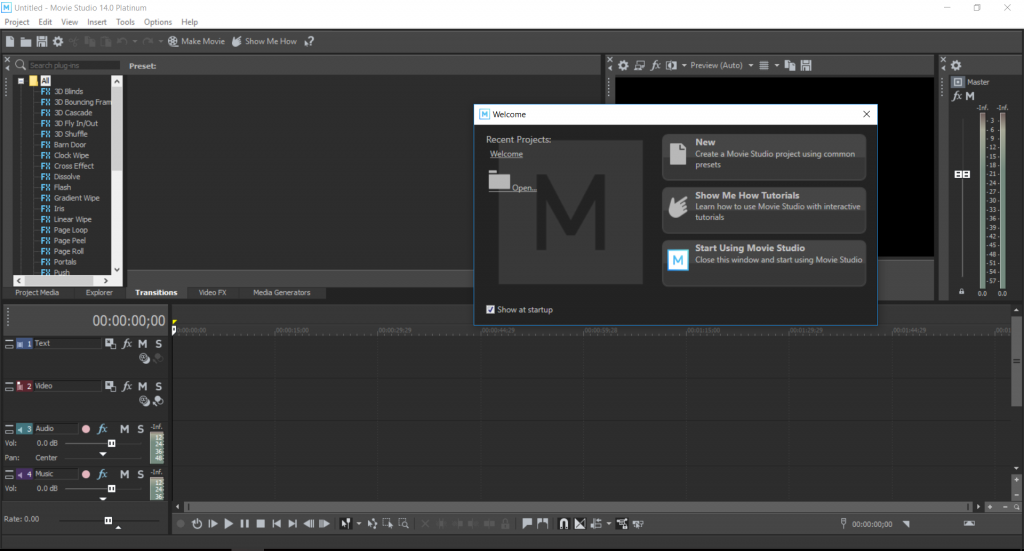Open the Project menu
Viewport: 1024px width, 551px height.
click(x=17, y=22)
